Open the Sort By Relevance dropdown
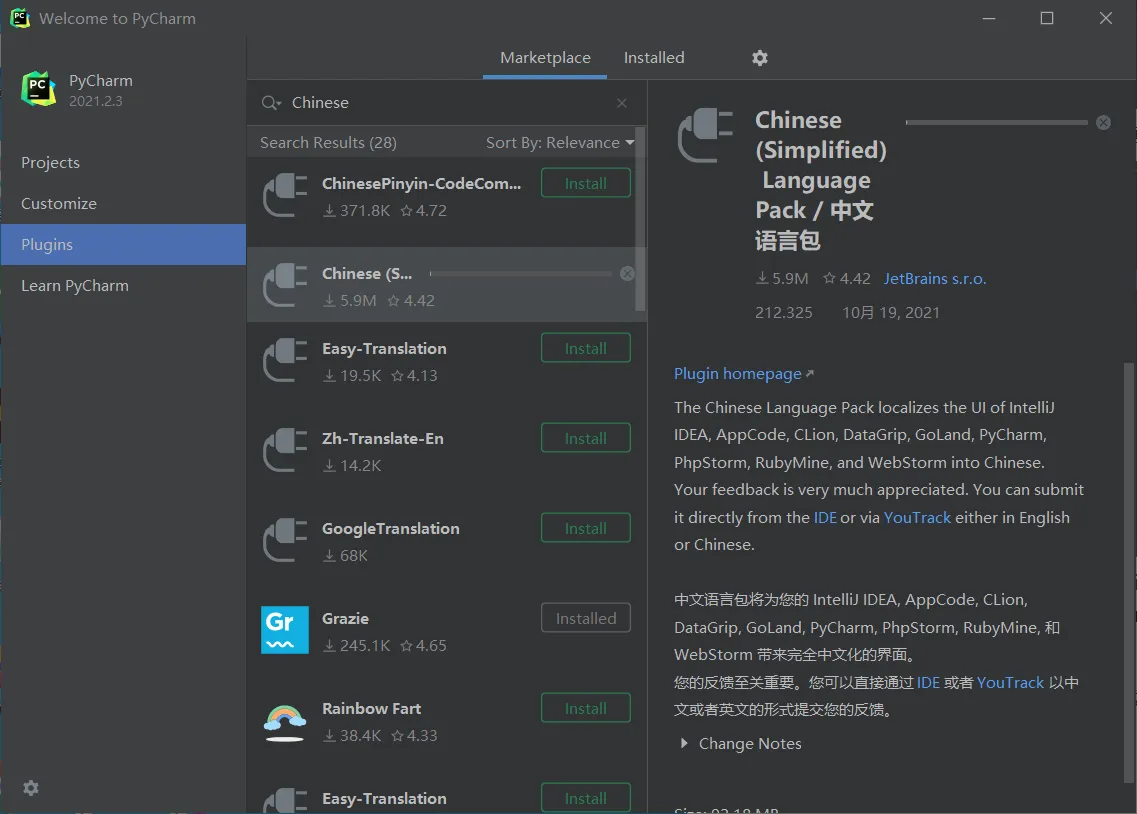The image size is (1137, 814). [560, 143]
